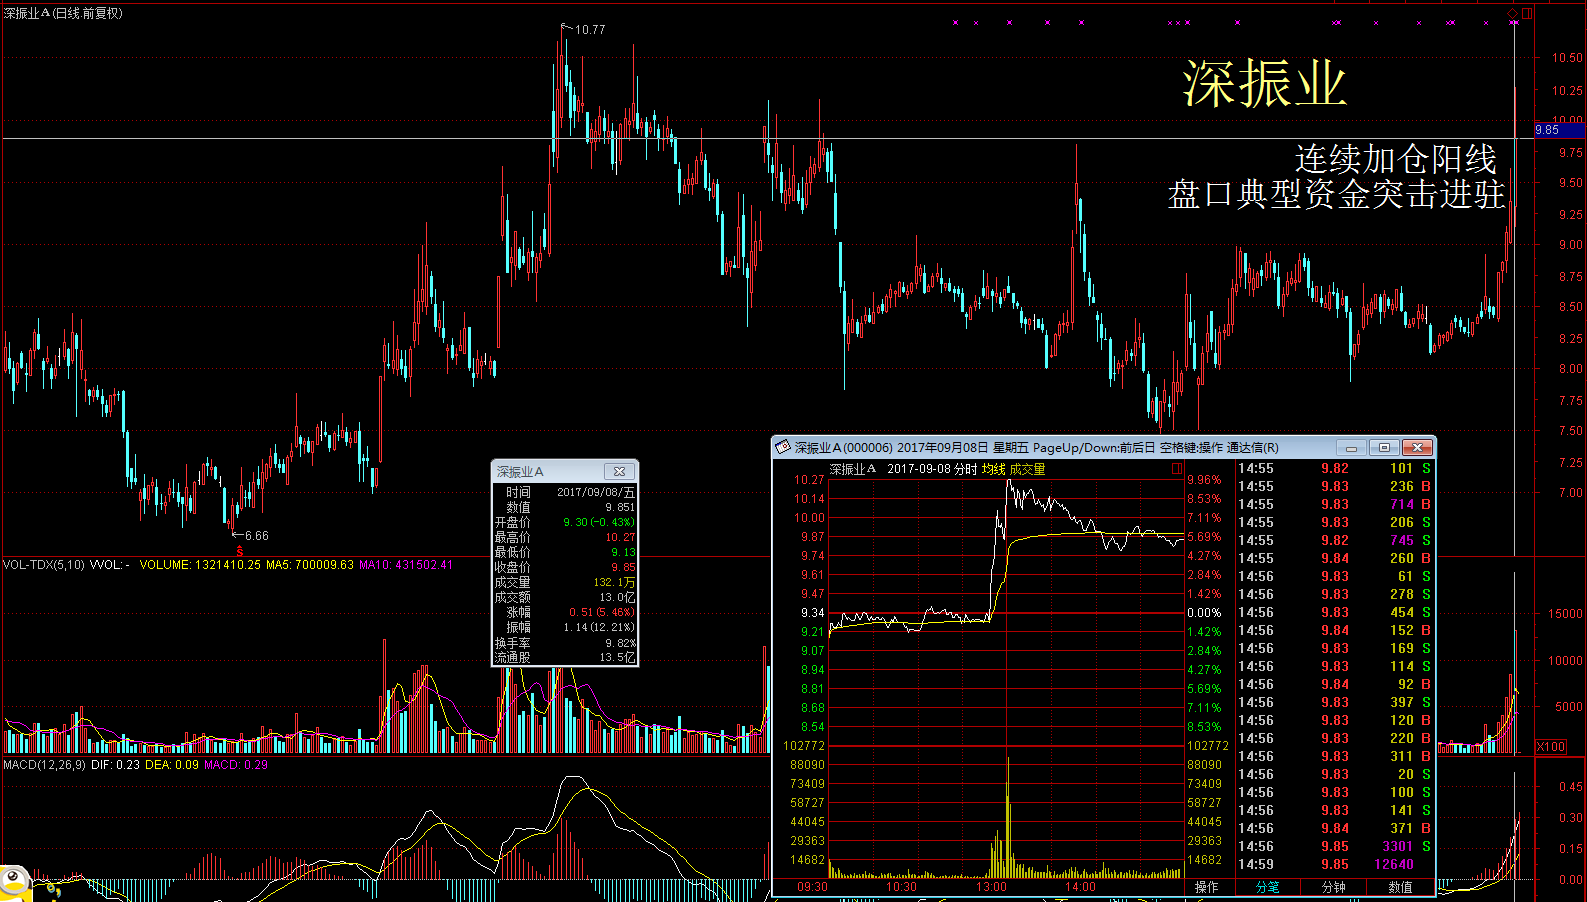Screen dimensions: 1587x902
Task: Click the DIF: 0.23 value
Action: pyautogui.click(x=115, y=765)
